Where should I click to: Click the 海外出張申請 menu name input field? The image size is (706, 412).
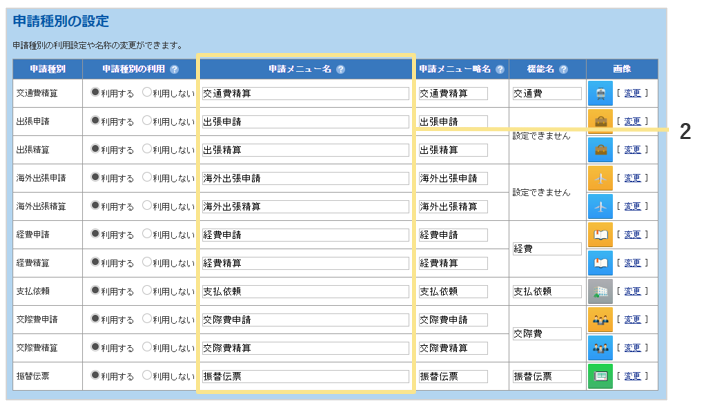(305, 178)
